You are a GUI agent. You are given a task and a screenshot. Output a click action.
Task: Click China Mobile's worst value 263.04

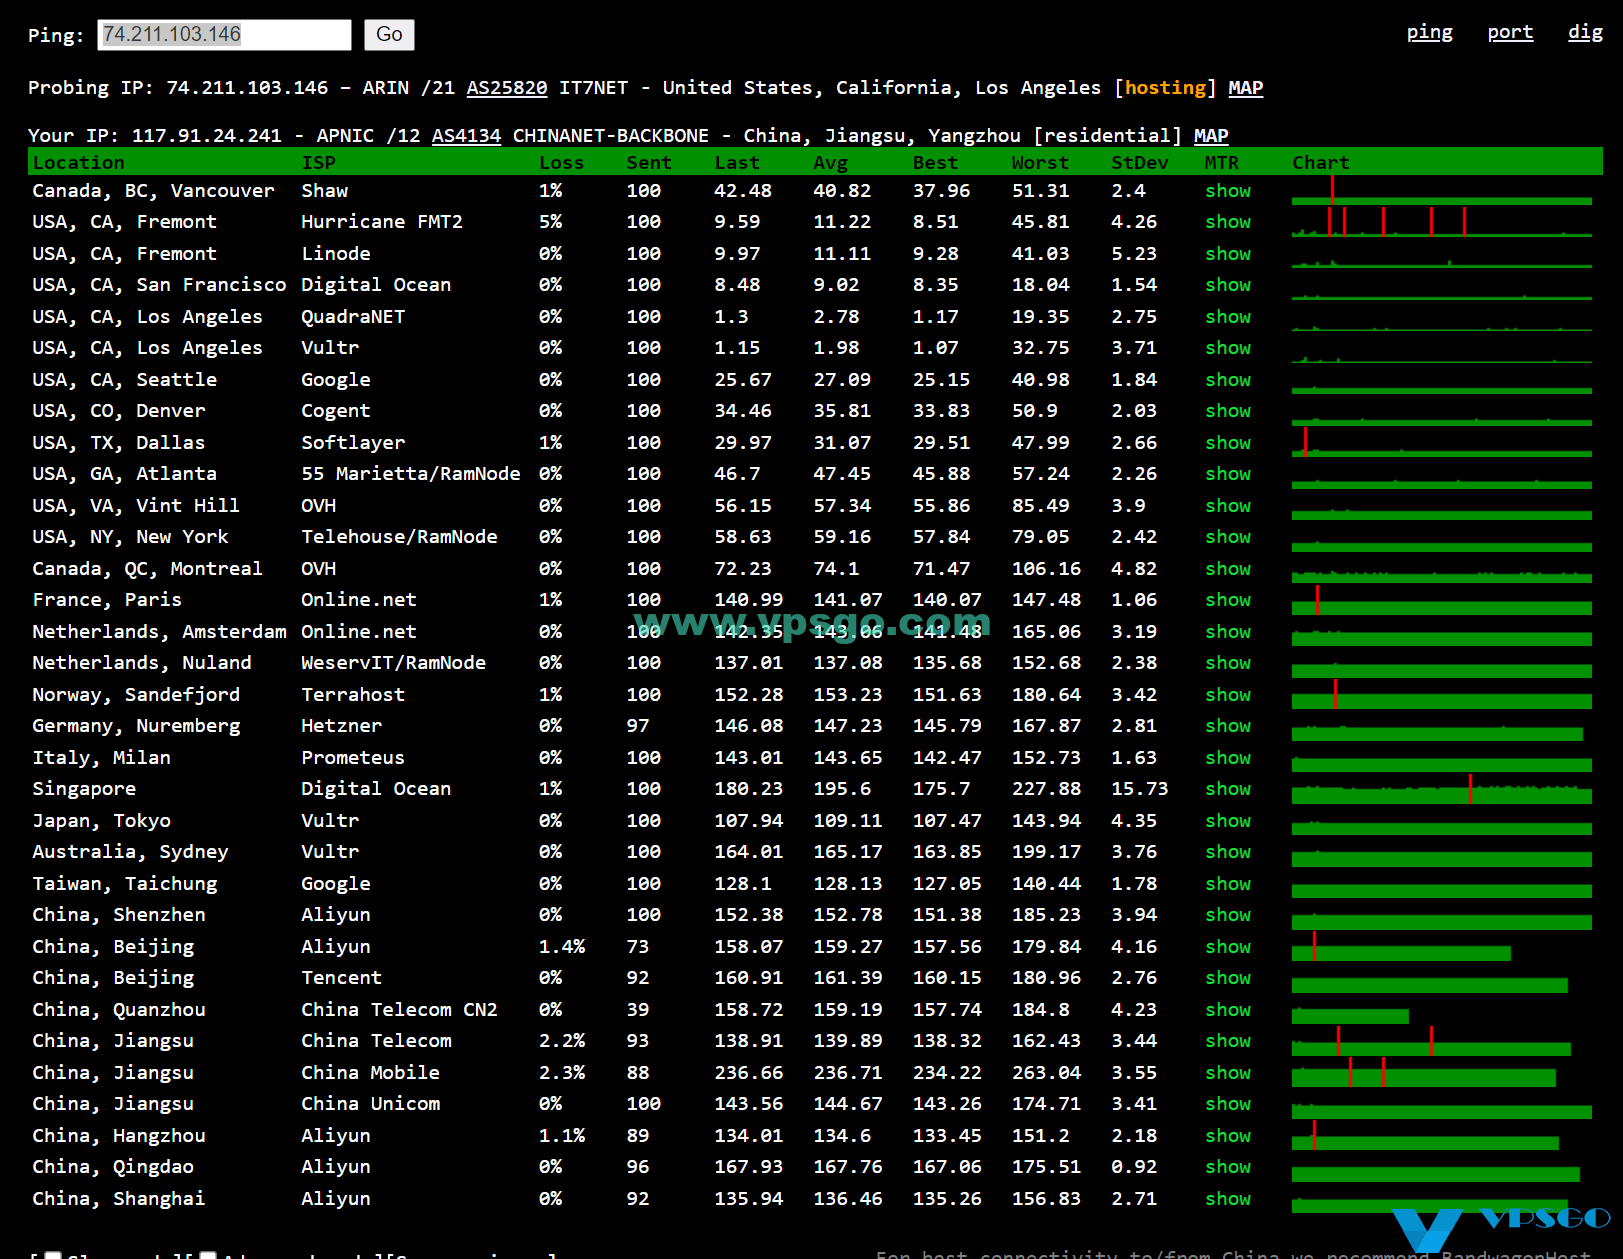[x=1046, y=1073]
